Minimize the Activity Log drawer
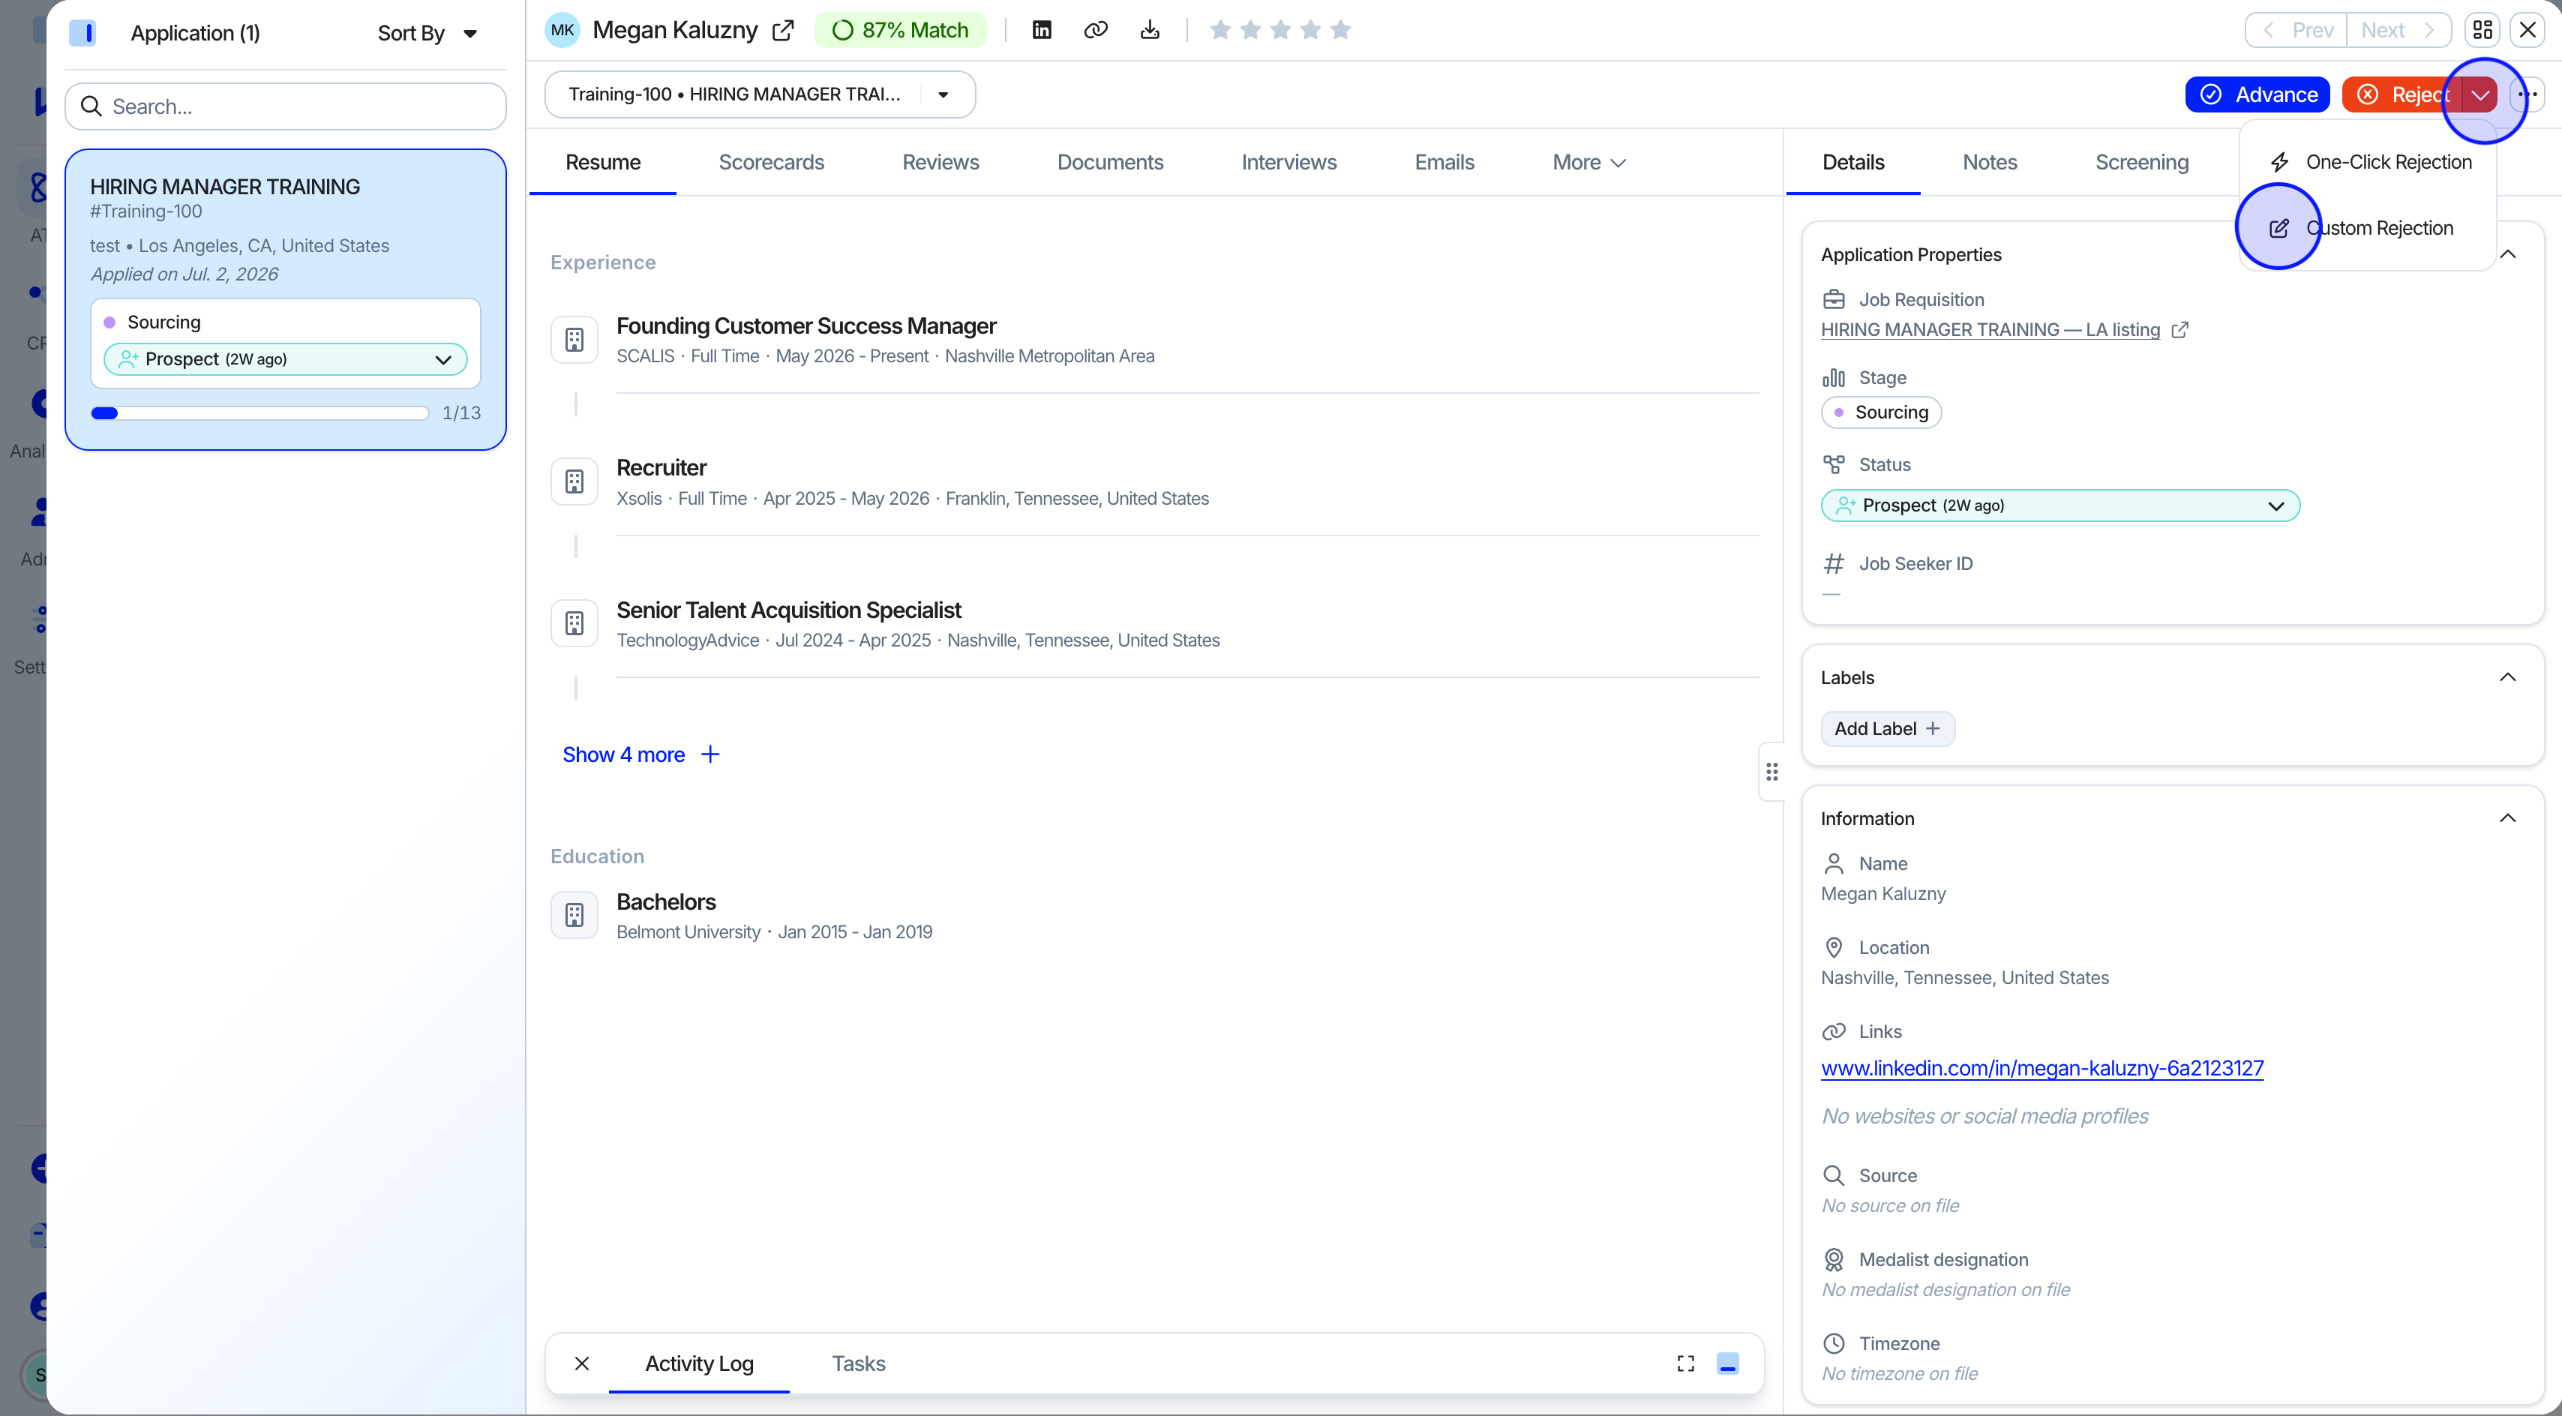This screenshot has width=2562, height=1416. (x=1727, y=1363)
